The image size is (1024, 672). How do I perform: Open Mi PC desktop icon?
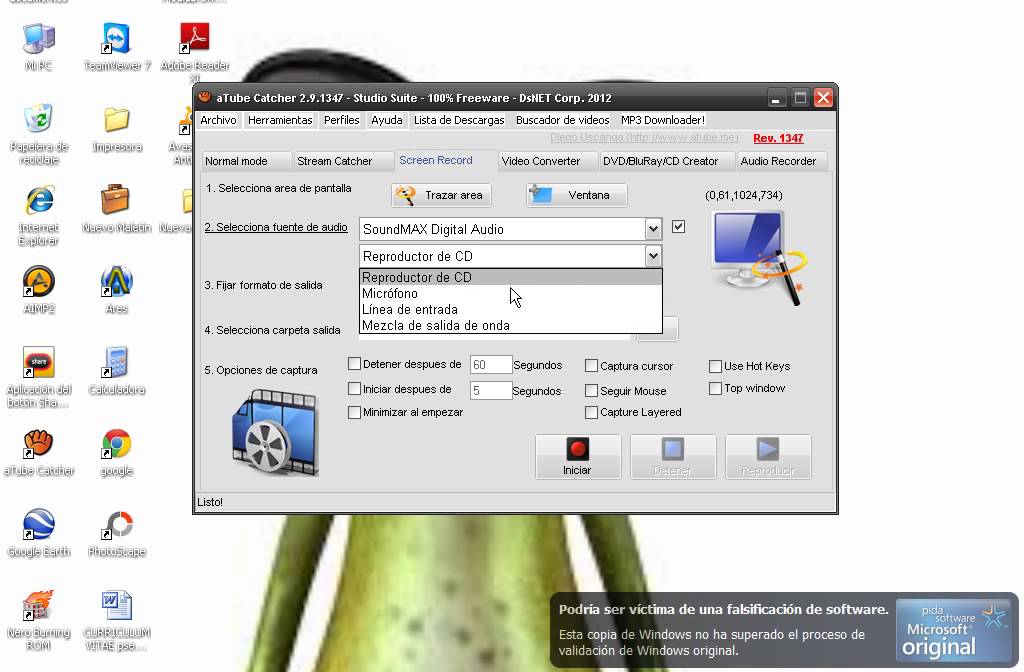point(38,46)
